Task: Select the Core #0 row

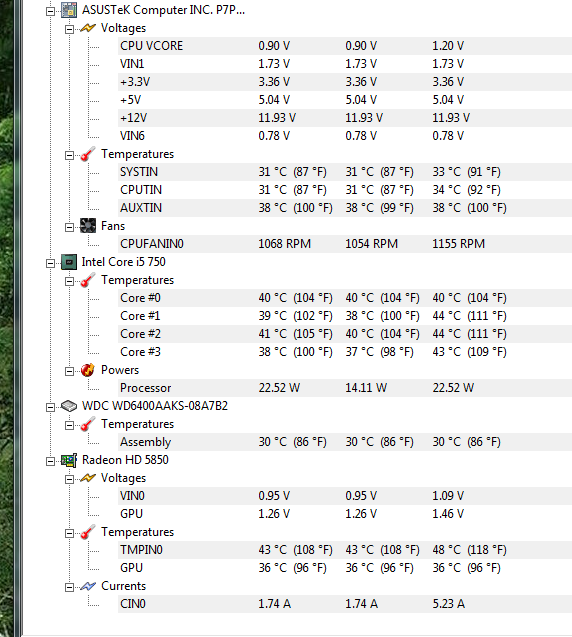Action: (345, 298)
